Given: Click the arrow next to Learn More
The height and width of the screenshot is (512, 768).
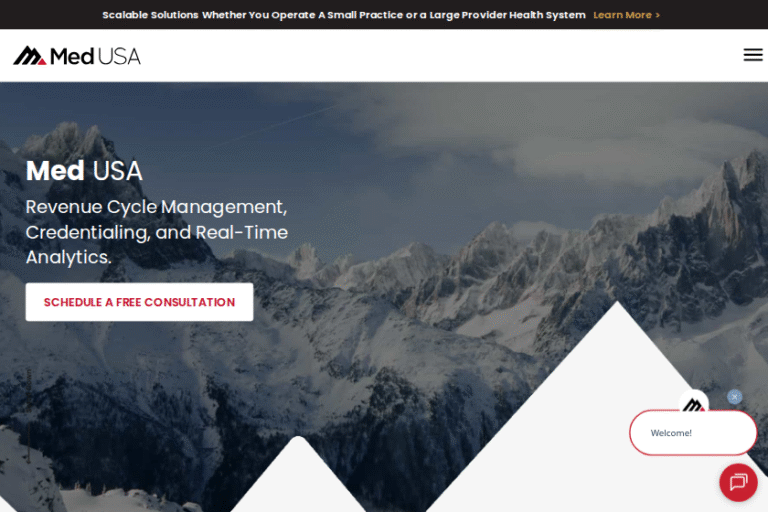Looking at the screenshot, I should 657,15.
